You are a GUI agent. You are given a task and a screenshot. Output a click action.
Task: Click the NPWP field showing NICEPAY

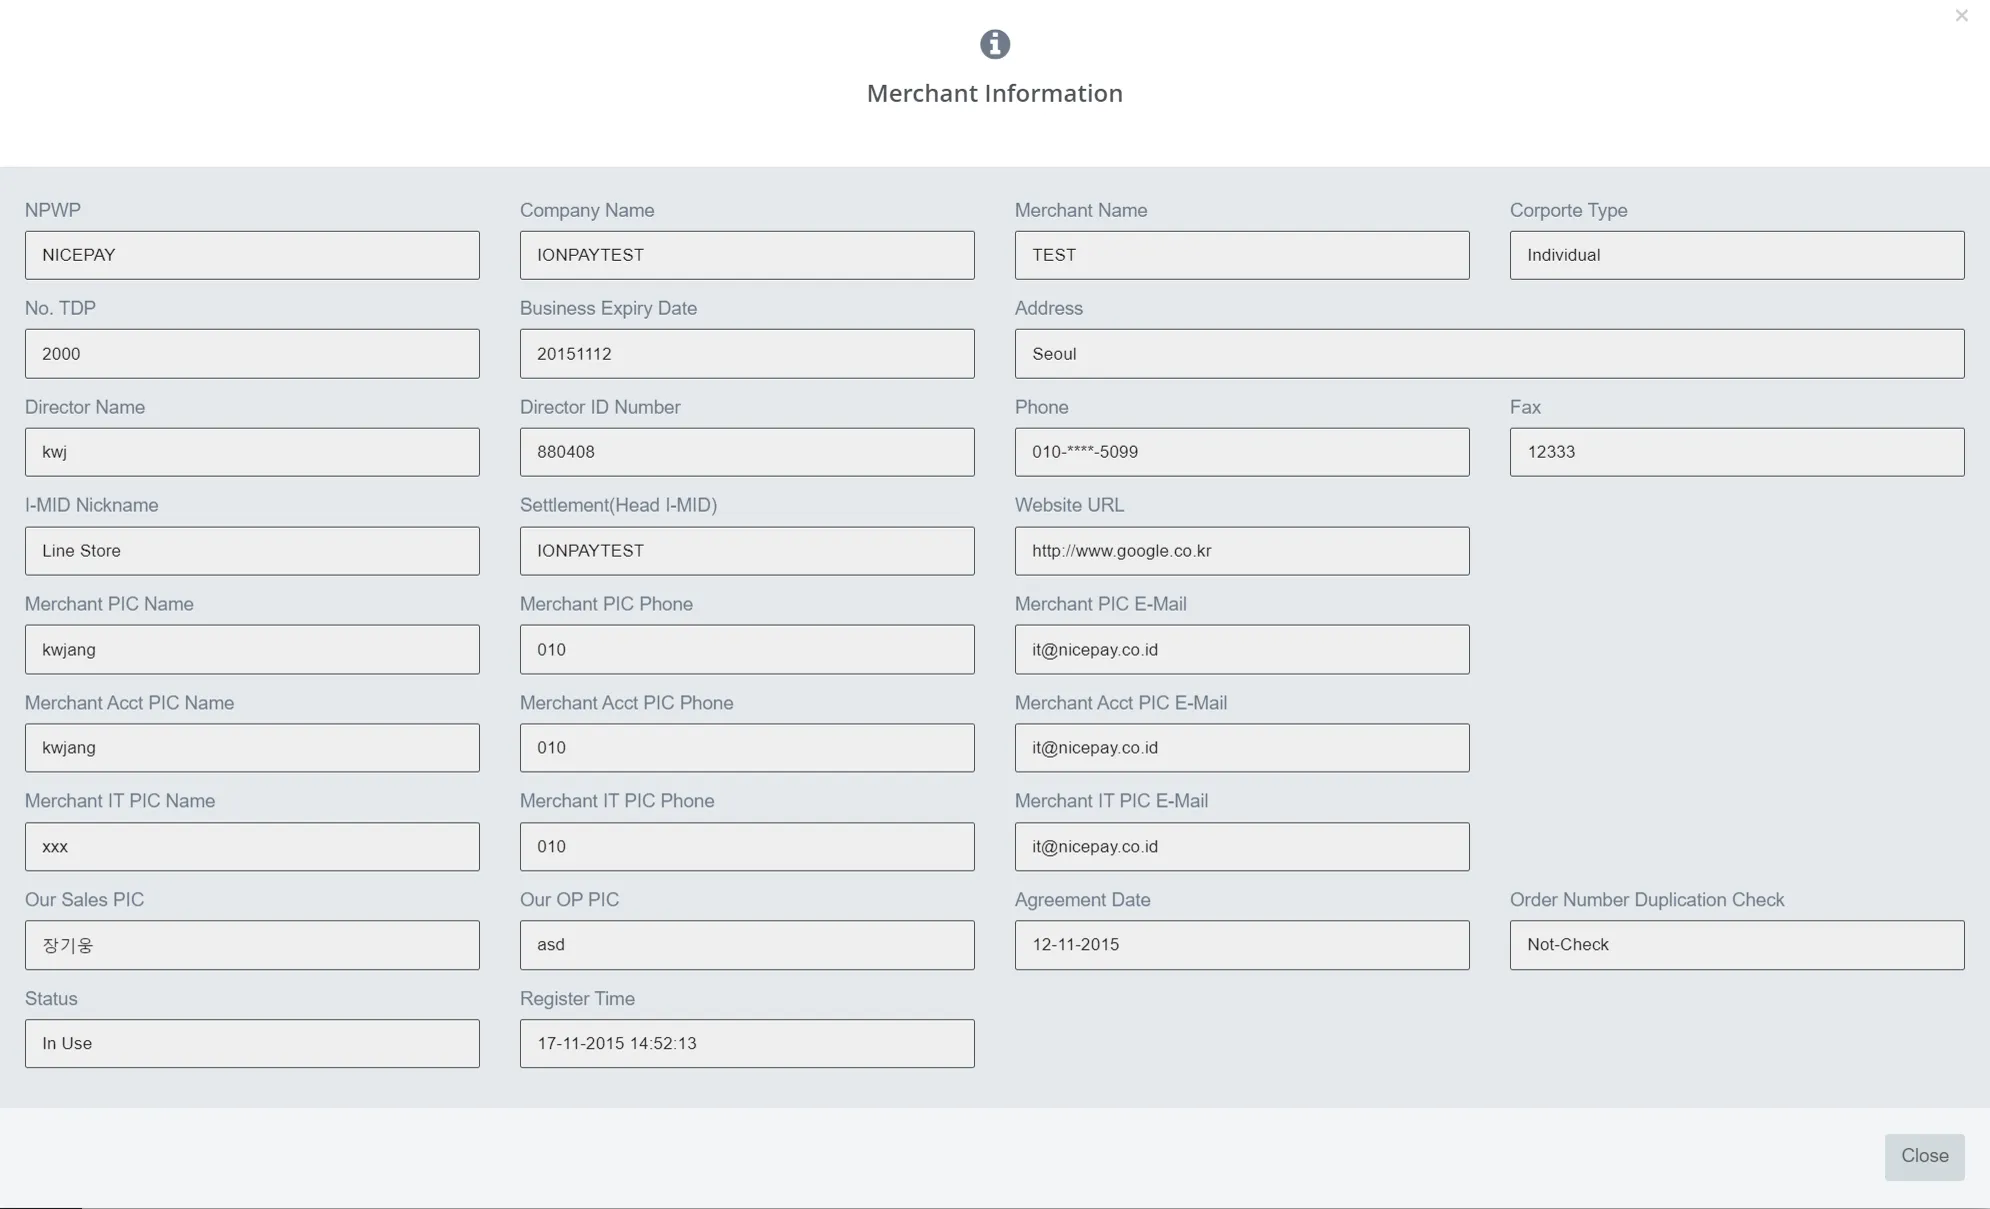pos(252,254)
